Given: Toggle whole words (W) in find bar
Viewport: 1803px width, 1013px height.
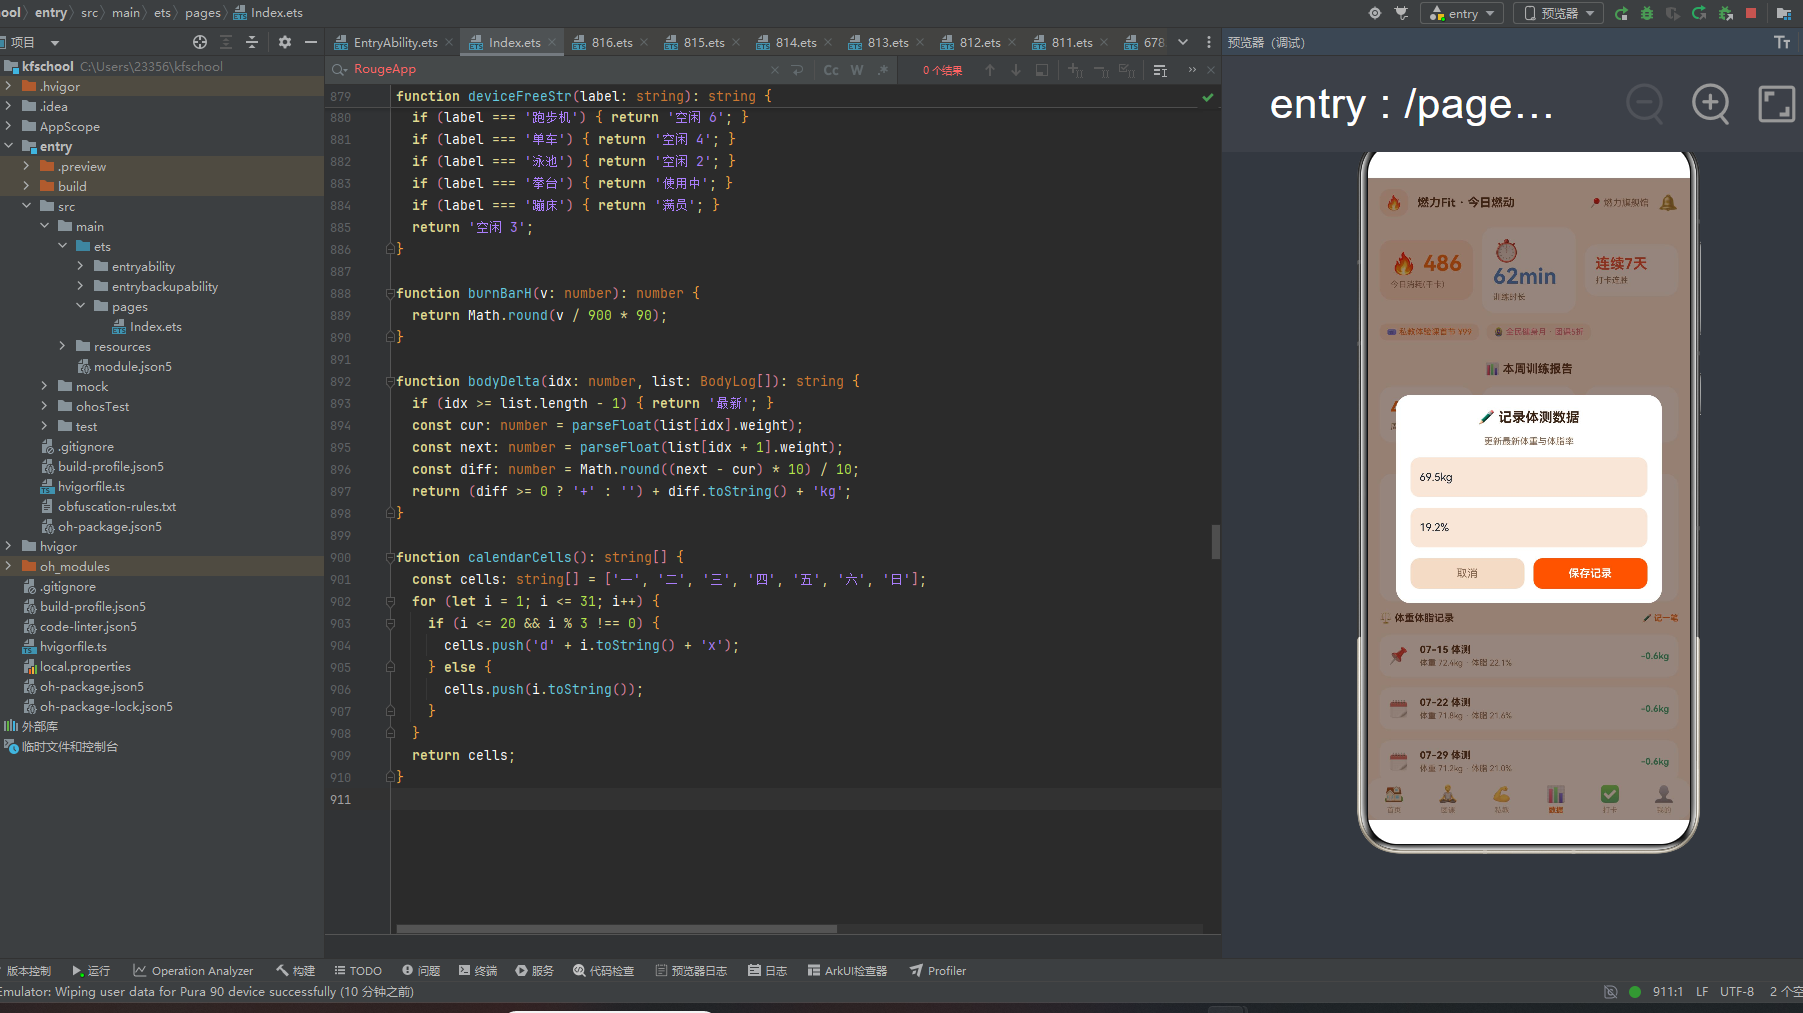Looking at the screenshot, I should (x=857, y=70).
